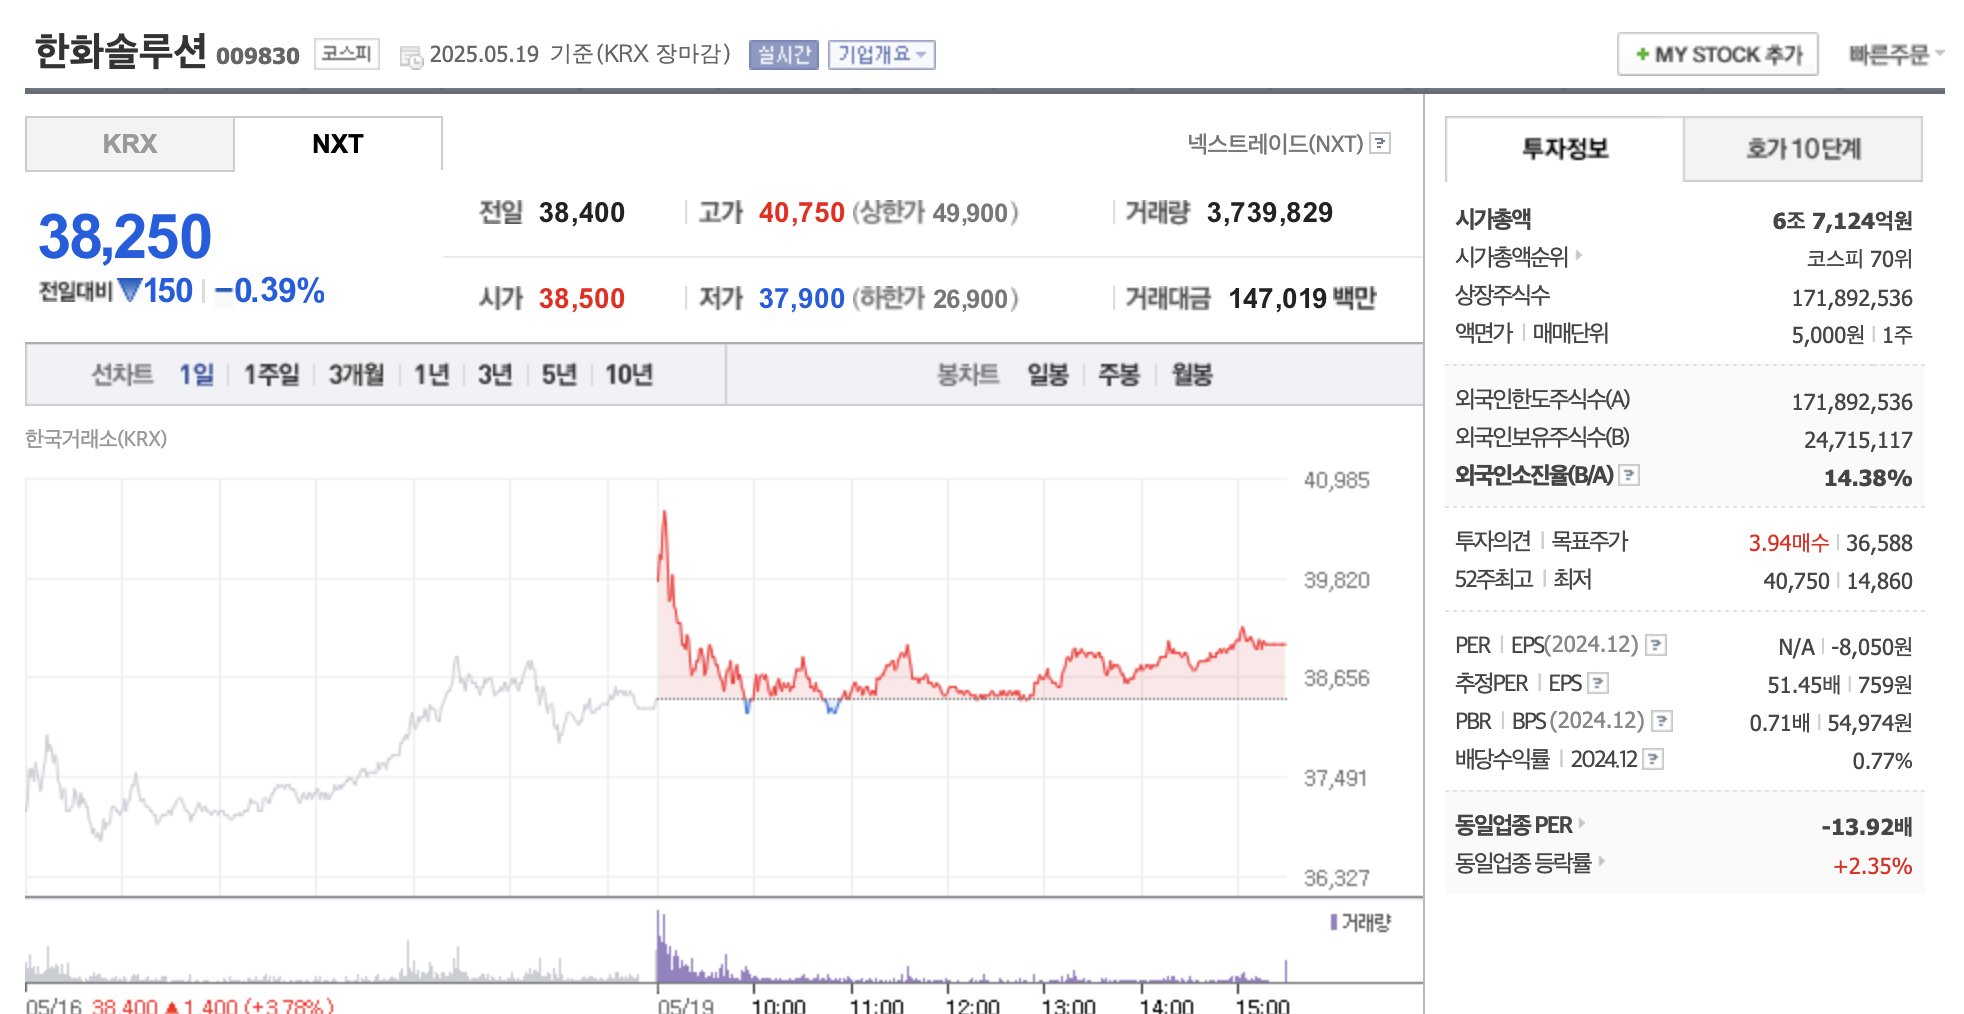Click stock code 009830
Screen dimensions: 1964x1014
click(258, 56)
